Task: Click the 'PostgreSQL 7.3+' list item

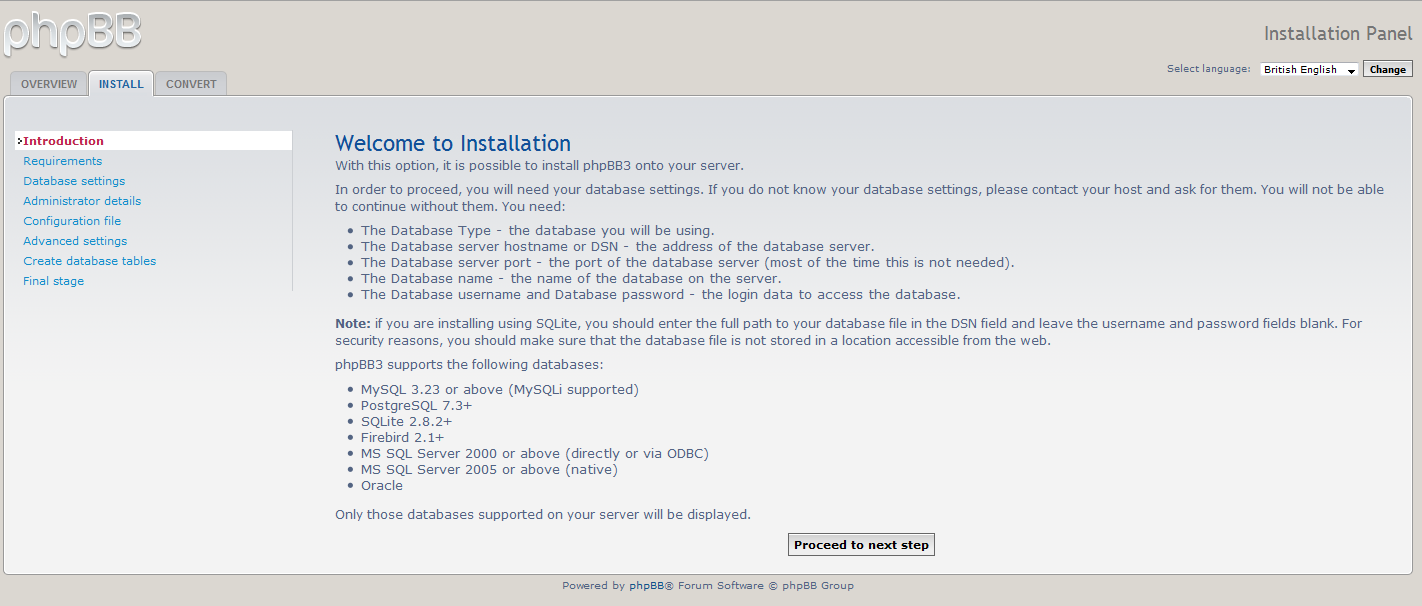Action: [416, 405]
